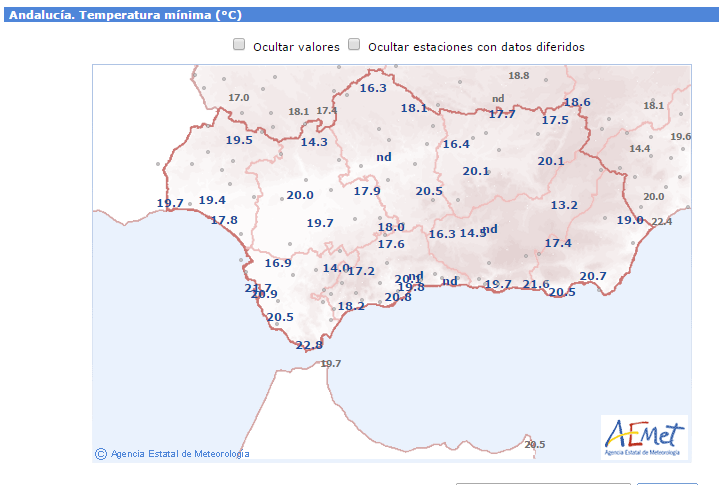Enable 'Ocultar estaciones con datos diferidos' checkbox
The height and width of the screenshot is (485, 719).
point(354,45)
